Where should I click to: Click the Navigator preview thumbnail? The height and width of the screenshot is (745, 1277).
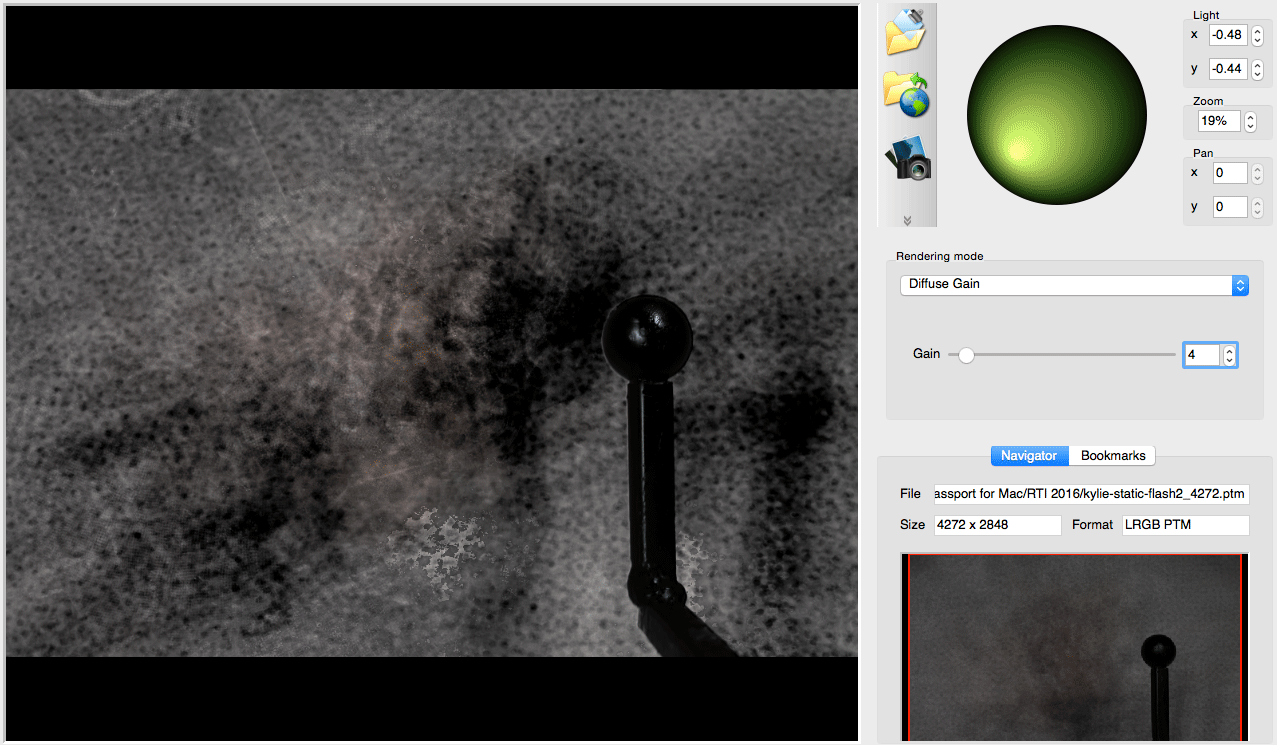1074,648
